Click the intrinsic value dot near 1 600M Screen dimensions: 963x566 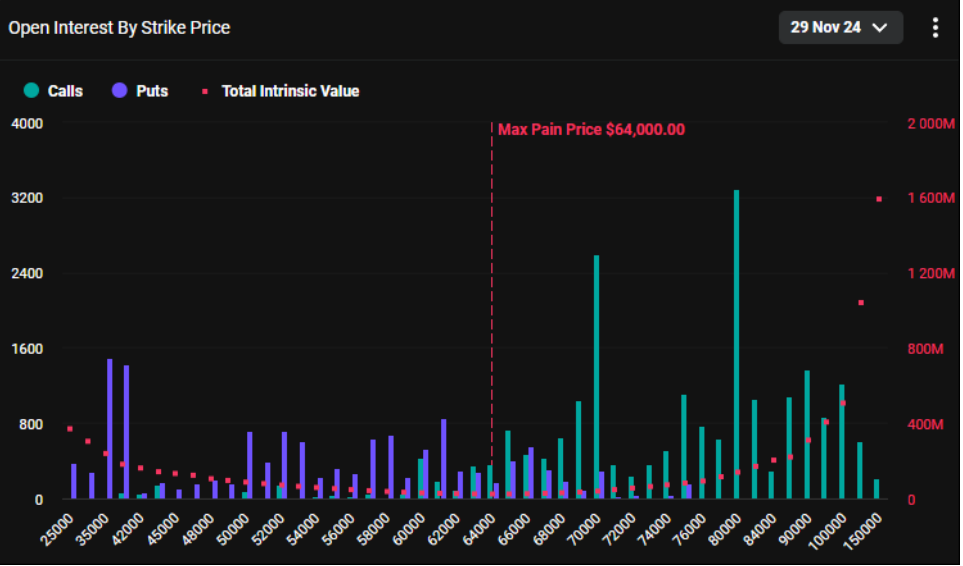(879, 199)
